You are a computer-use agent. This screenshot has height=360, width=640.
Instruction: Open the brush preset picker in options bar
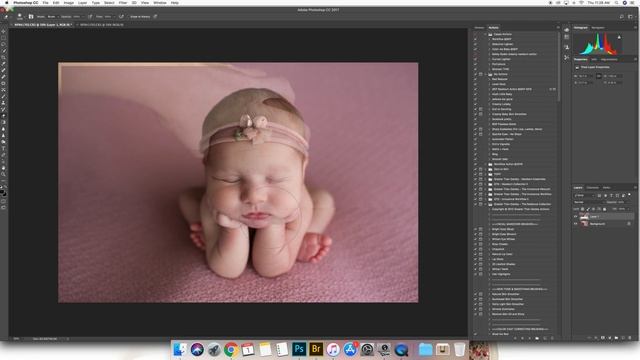[x=20, y=17]
